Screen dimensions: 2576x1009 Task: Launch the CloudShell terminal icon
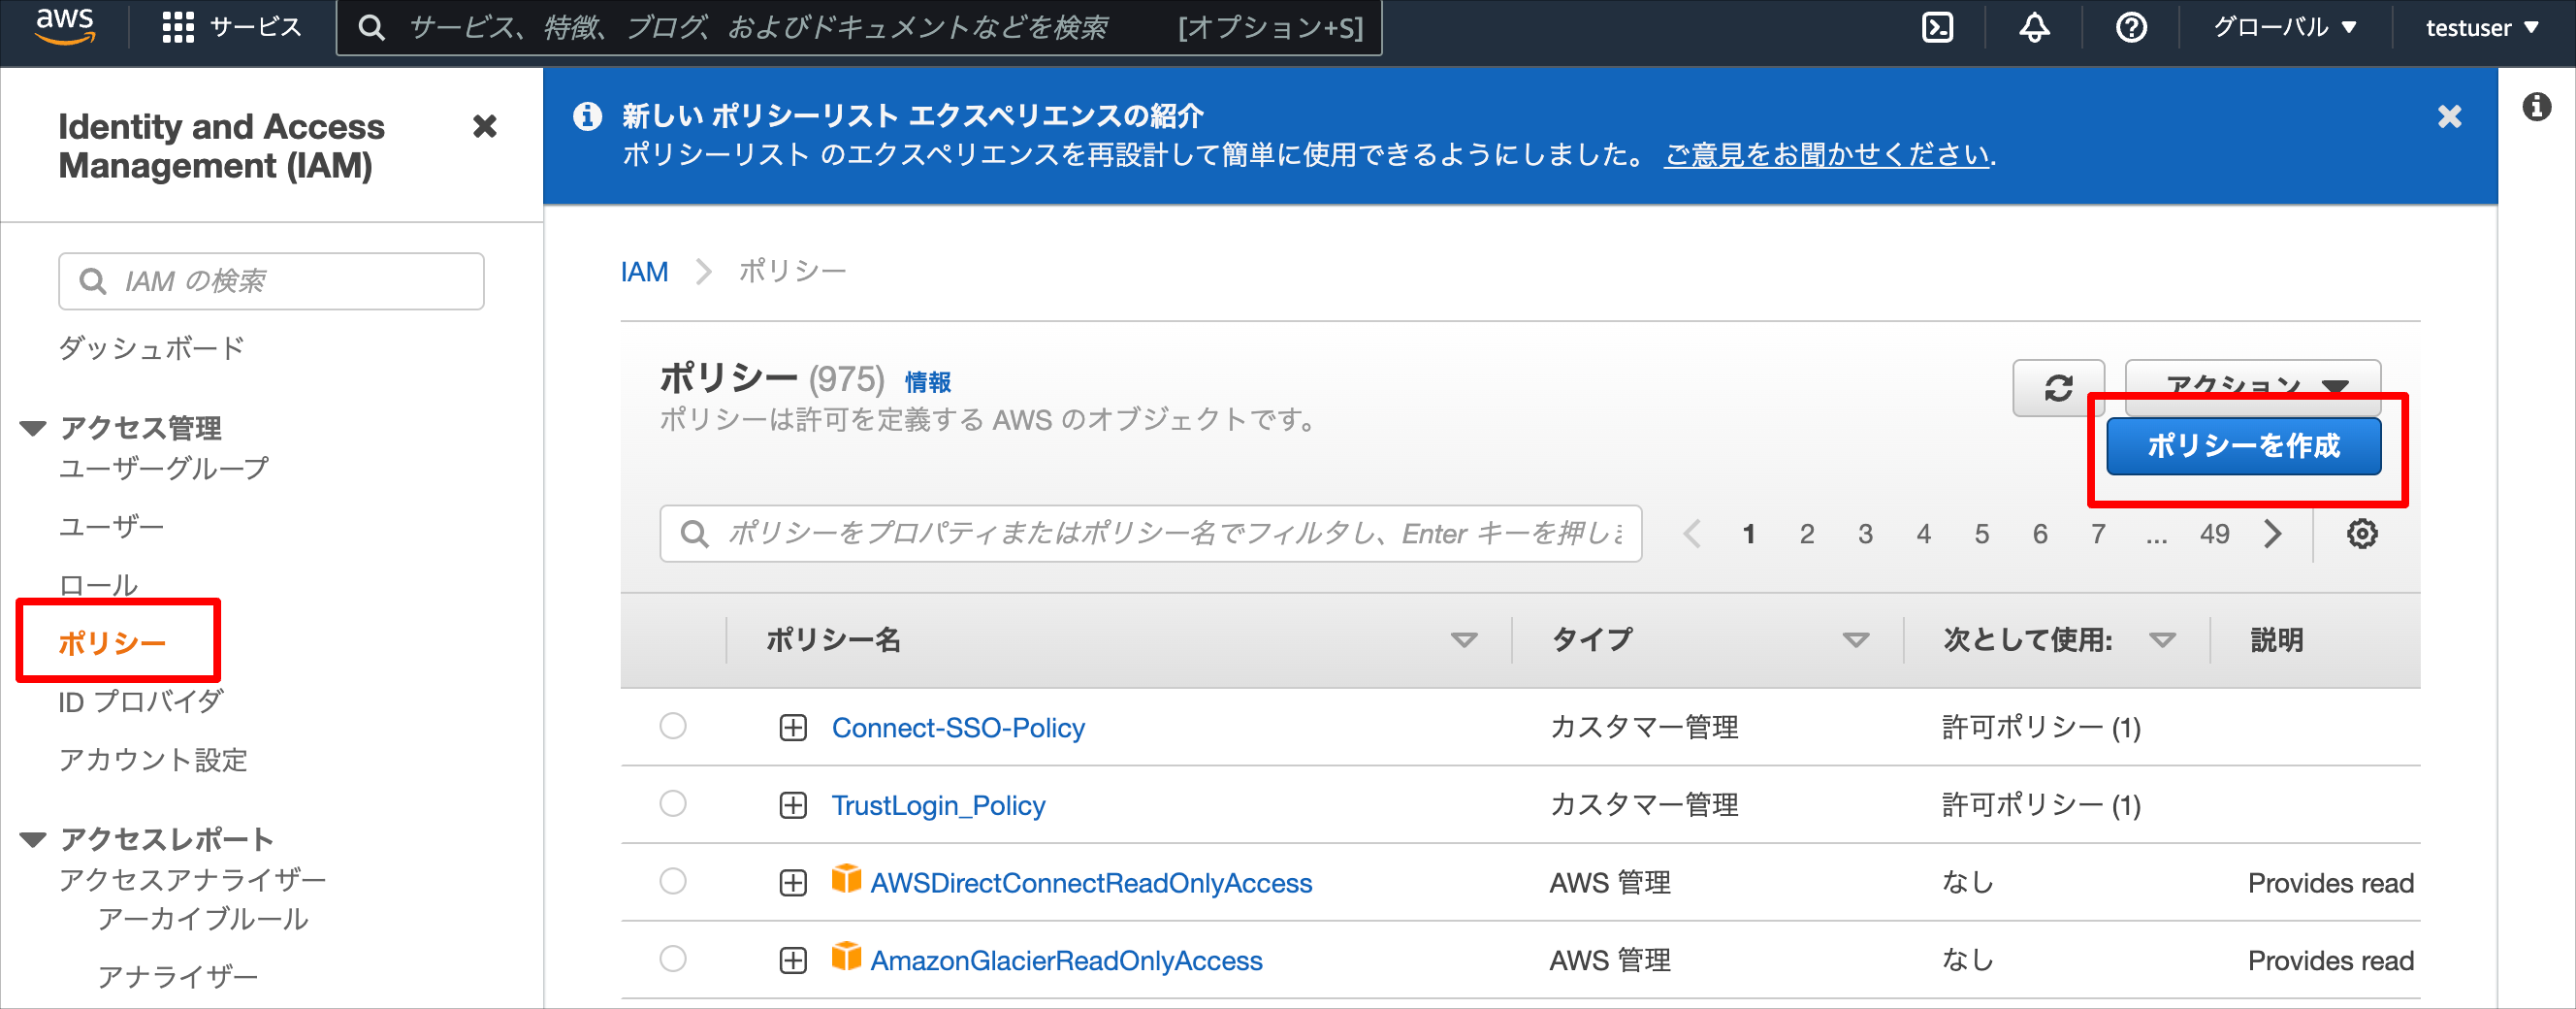[1937, 28]
